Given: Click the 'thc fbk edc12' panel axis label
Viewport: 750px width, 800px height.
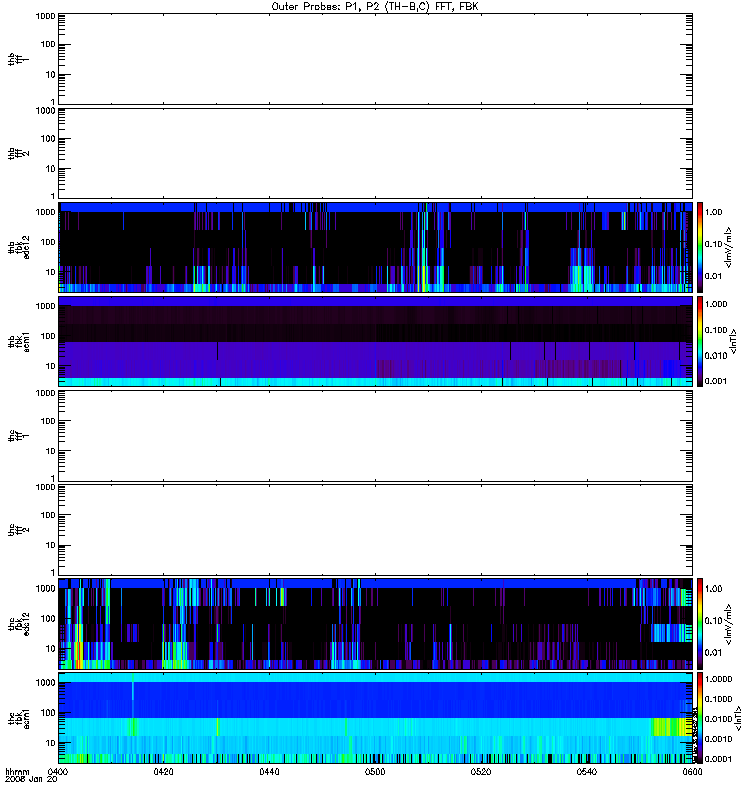Looking at the screenshot, I should (x=18, y=624).
